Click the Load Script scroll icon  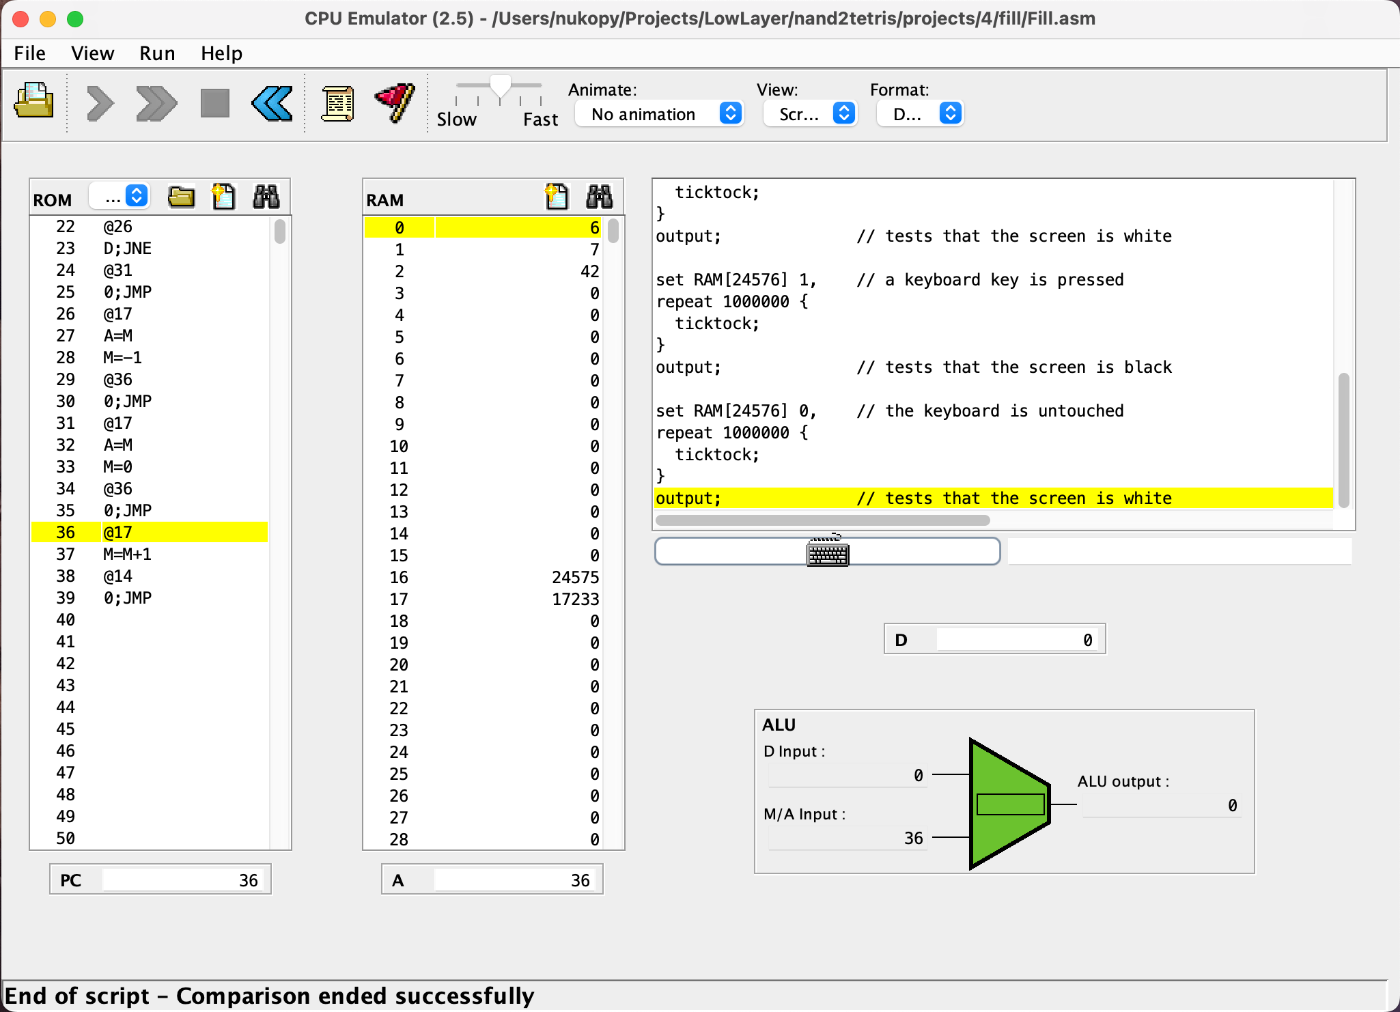coord(338,103)
